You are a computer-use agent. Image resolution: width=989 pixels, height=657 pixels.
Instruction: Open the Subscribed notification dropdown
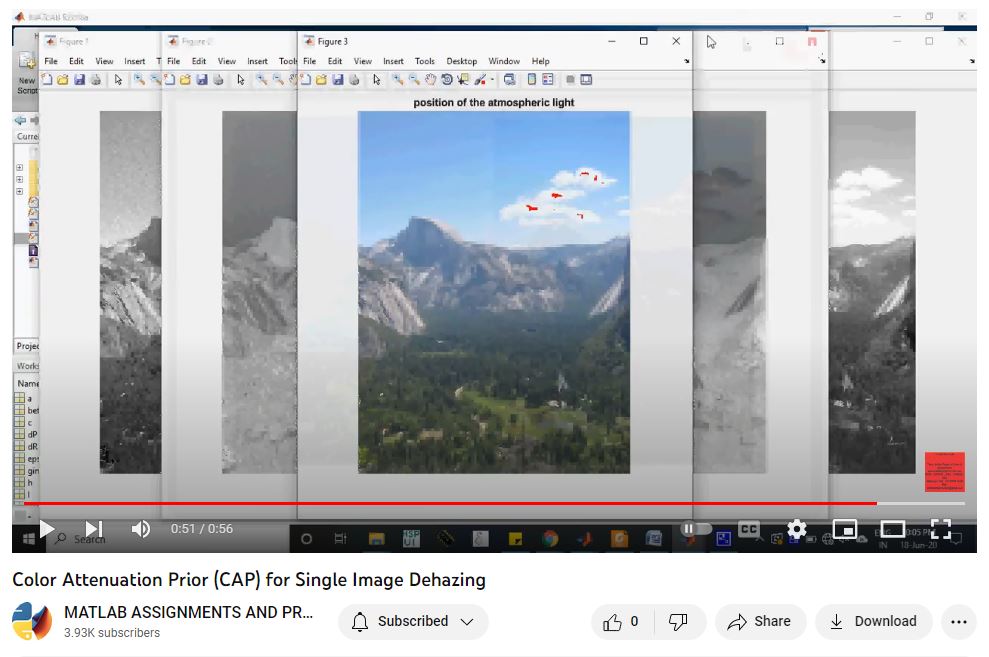point(413,622)
